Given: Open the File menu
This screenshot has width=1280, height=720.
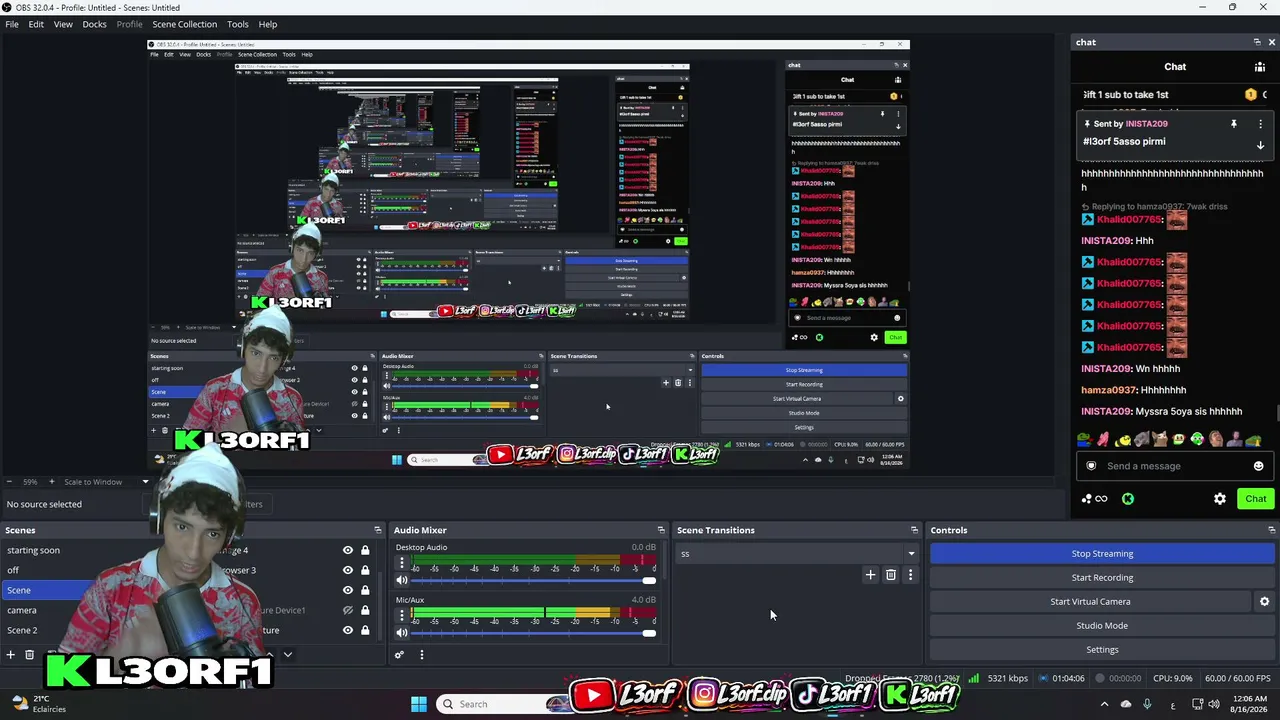Looking at the screenshot, I should coord(12,24).
